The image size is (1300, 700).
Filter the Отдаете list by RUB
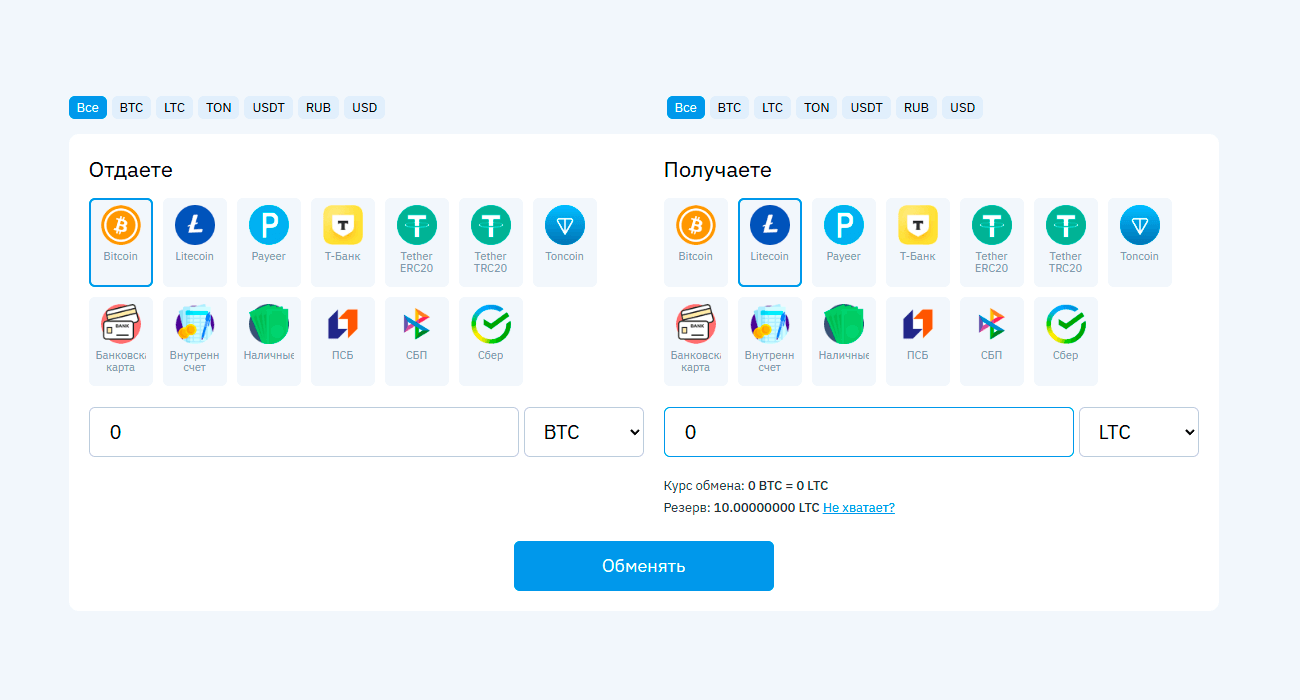tap(319, 108)
